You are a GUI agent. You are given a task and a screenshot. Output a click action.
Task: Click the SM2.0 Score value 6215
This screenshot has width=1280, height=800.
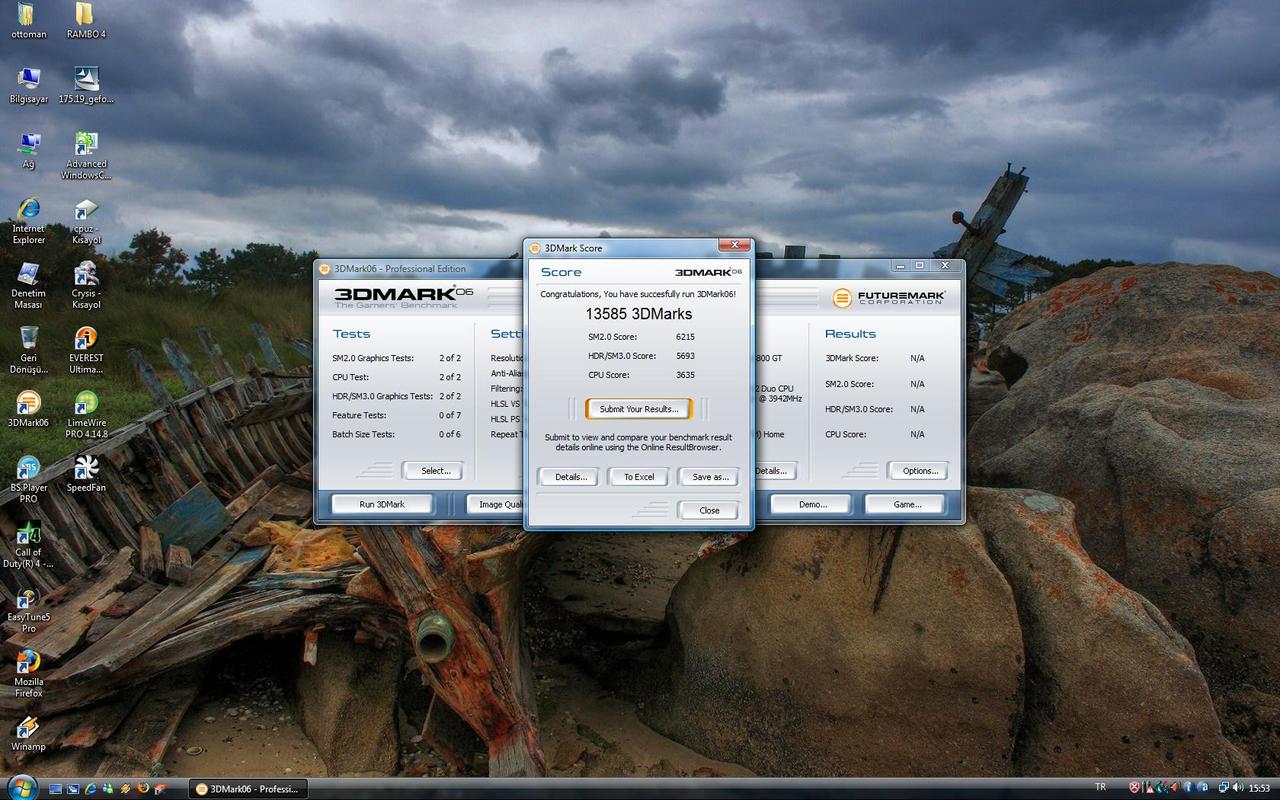click(x=684, y=337)
